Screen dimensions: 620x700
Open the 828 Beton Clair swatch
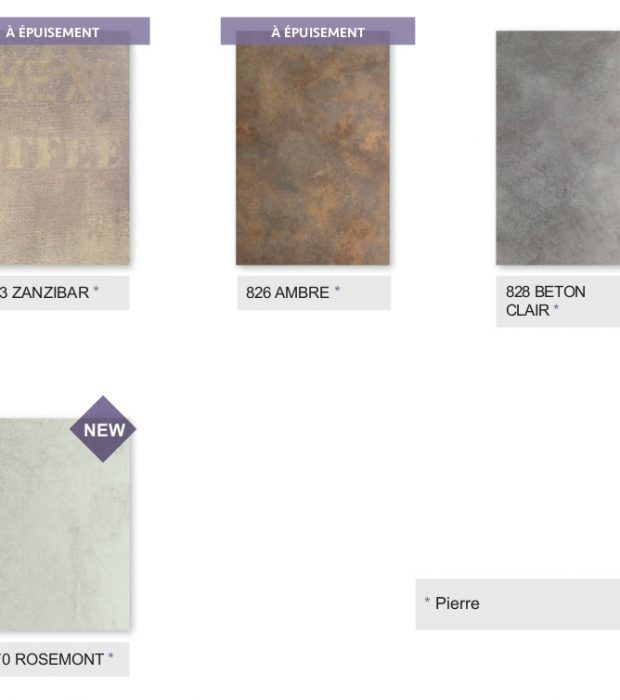tap(558, 148)
